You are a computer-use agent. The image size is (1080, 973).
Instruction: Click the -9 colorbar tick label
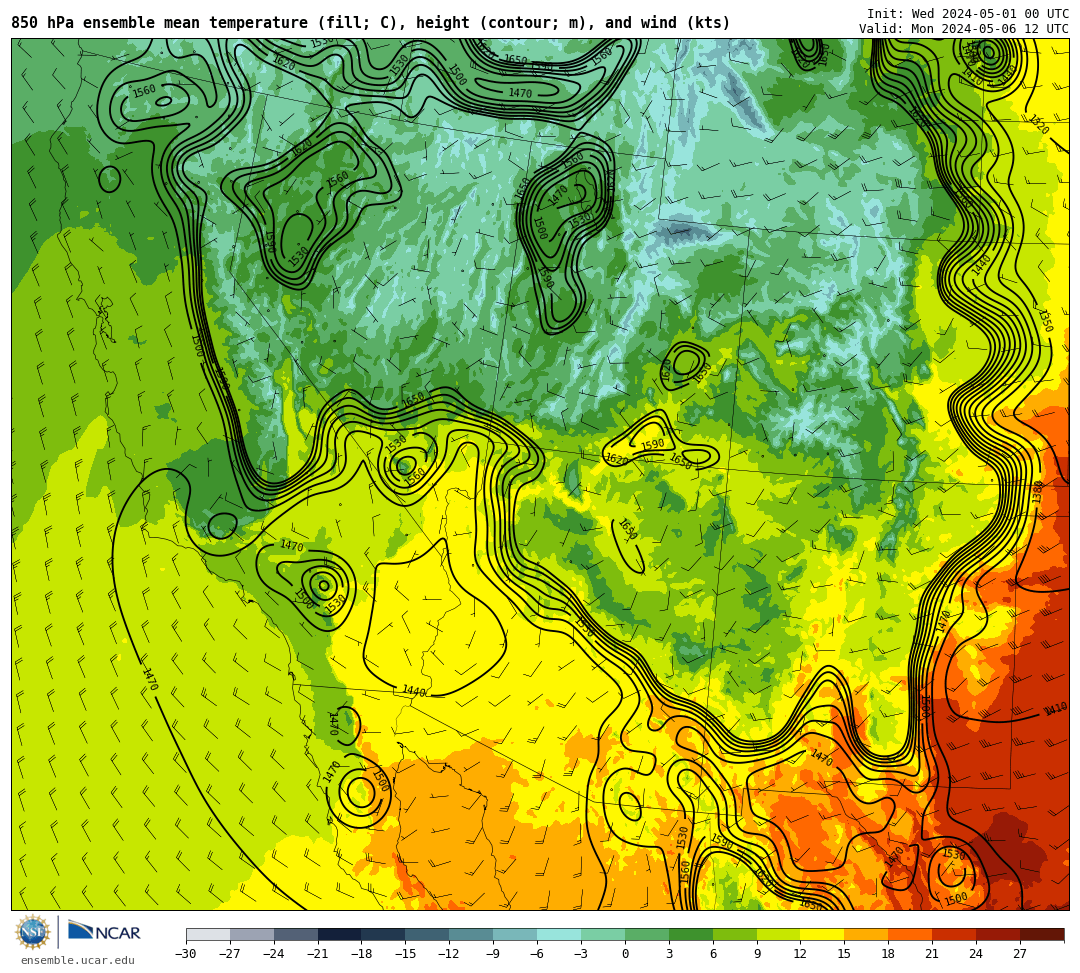point(493,954)
